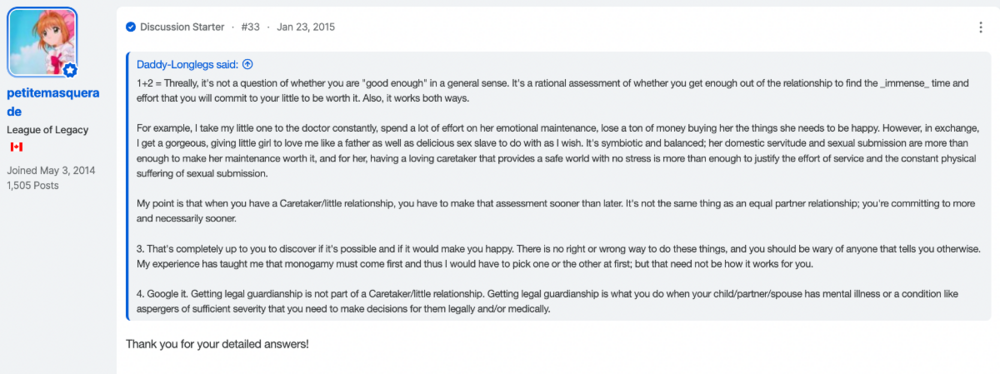
Task: Open the petitemasquerade avatar image
Action: tap(42, 42)
